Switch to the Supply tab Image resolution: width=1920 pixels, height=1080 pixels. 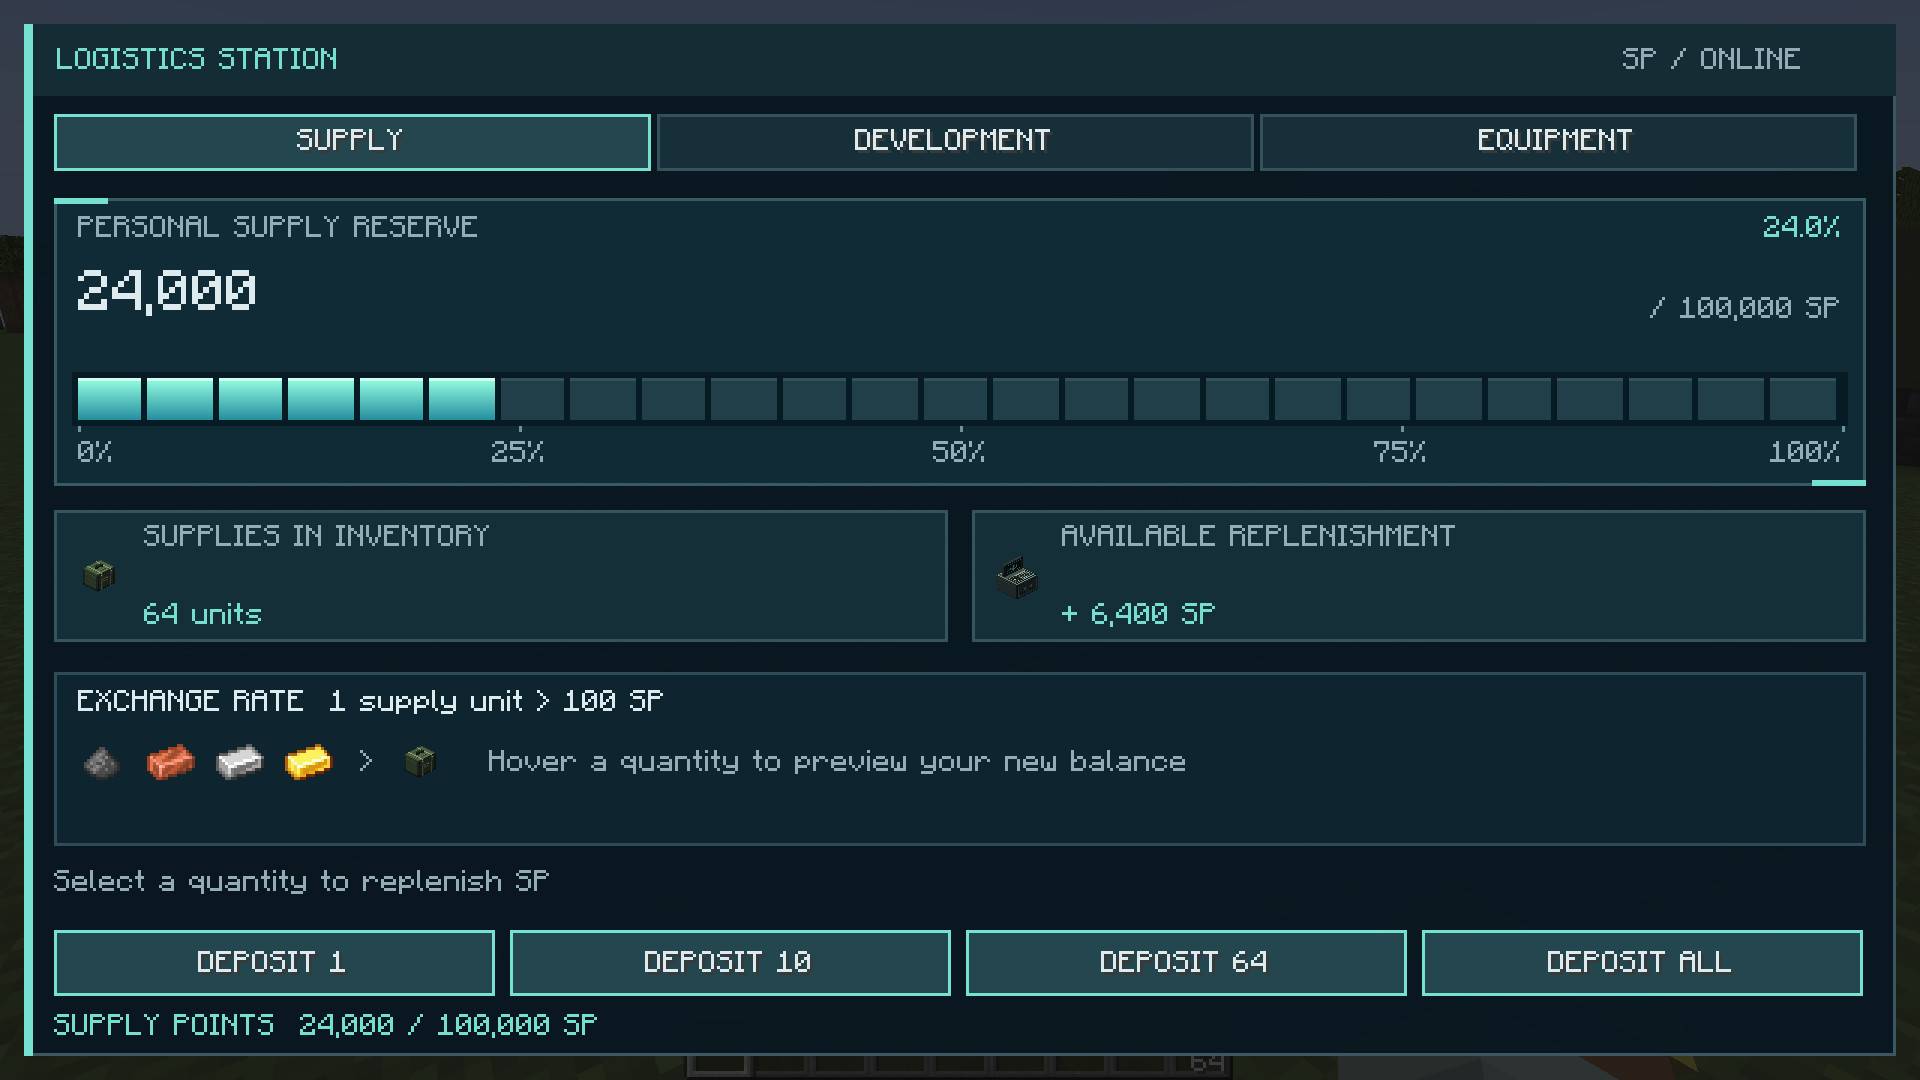tap(352, 142)
